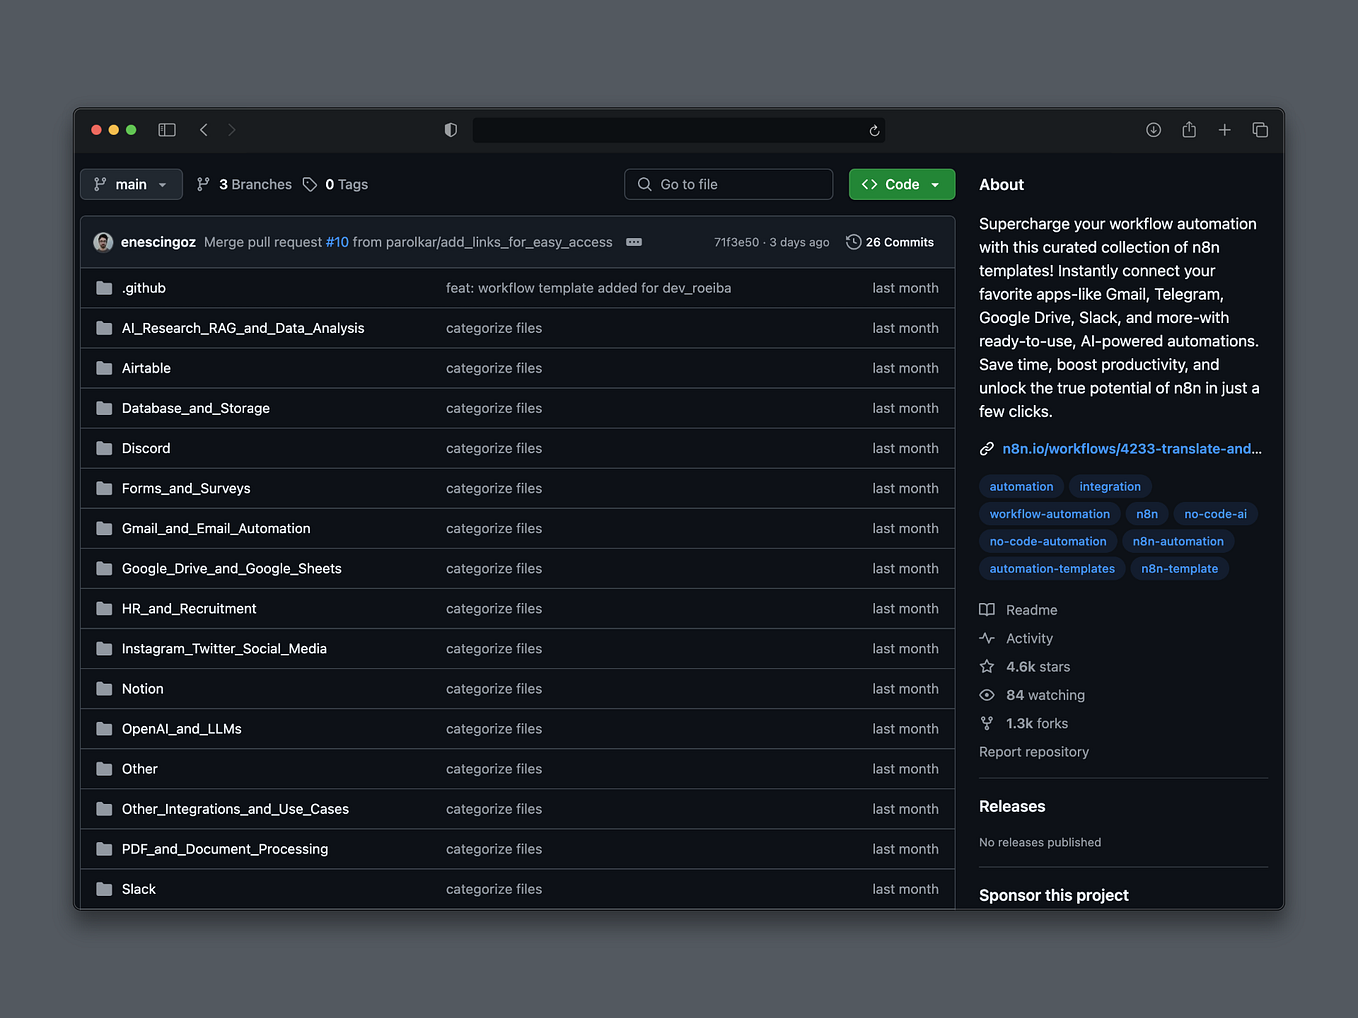The image size is (1358, 1018).
Task: Open the Readme using the book icon
Action: pyautogui.click(x=987, y=610)
